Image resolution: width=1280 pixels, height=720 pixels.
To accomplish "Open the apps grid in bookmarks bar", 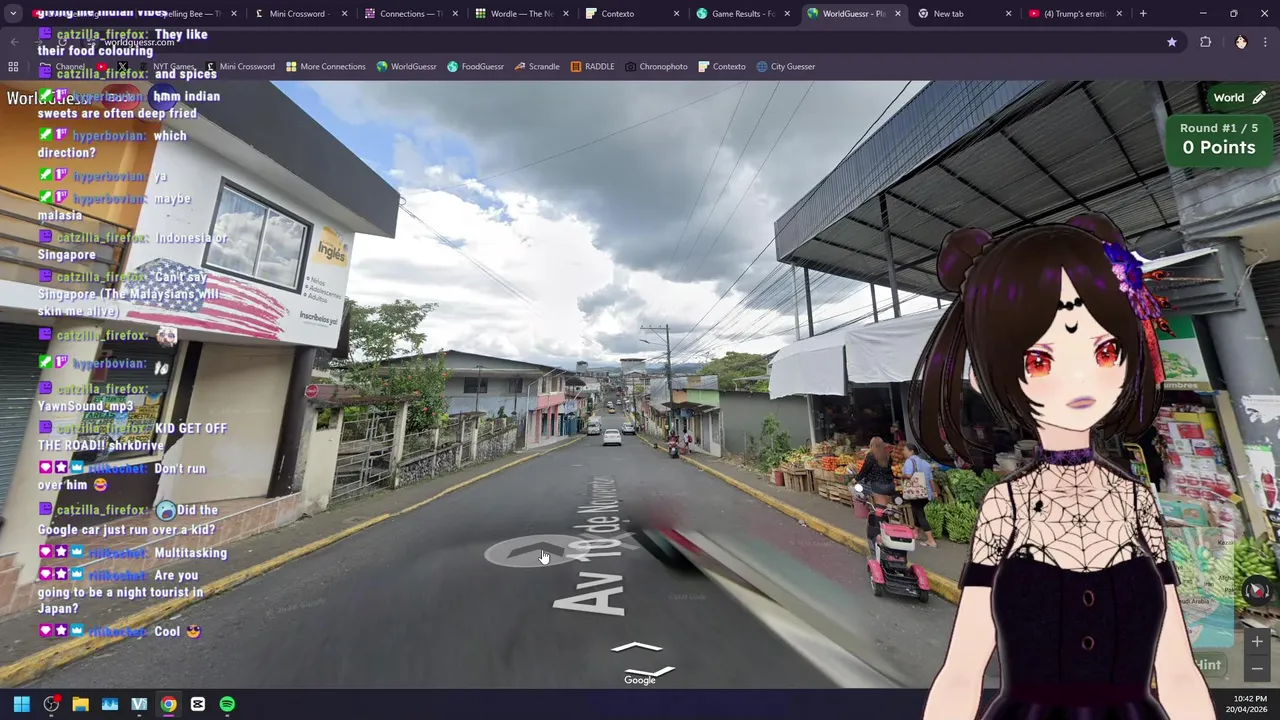I will click(13, 67).
